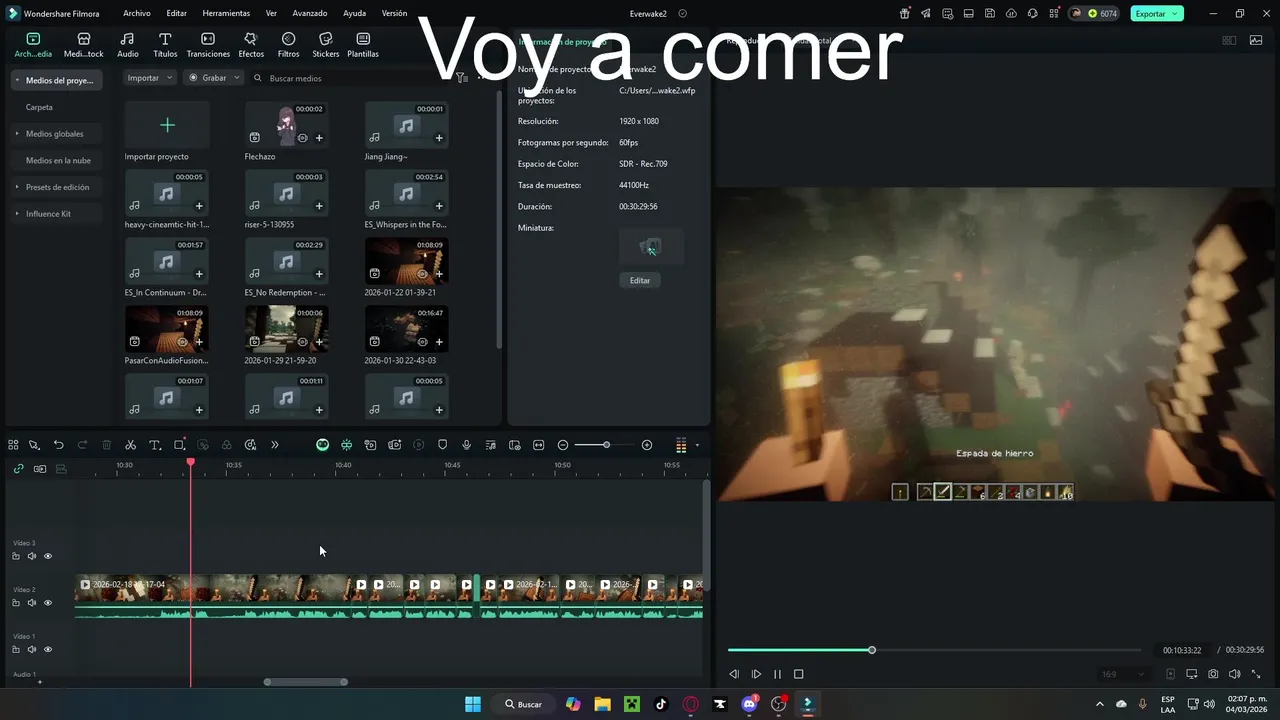The image size is (1280, 720).
Task: Select the text tool in timeline toolbar
Action: click(155, 445)
